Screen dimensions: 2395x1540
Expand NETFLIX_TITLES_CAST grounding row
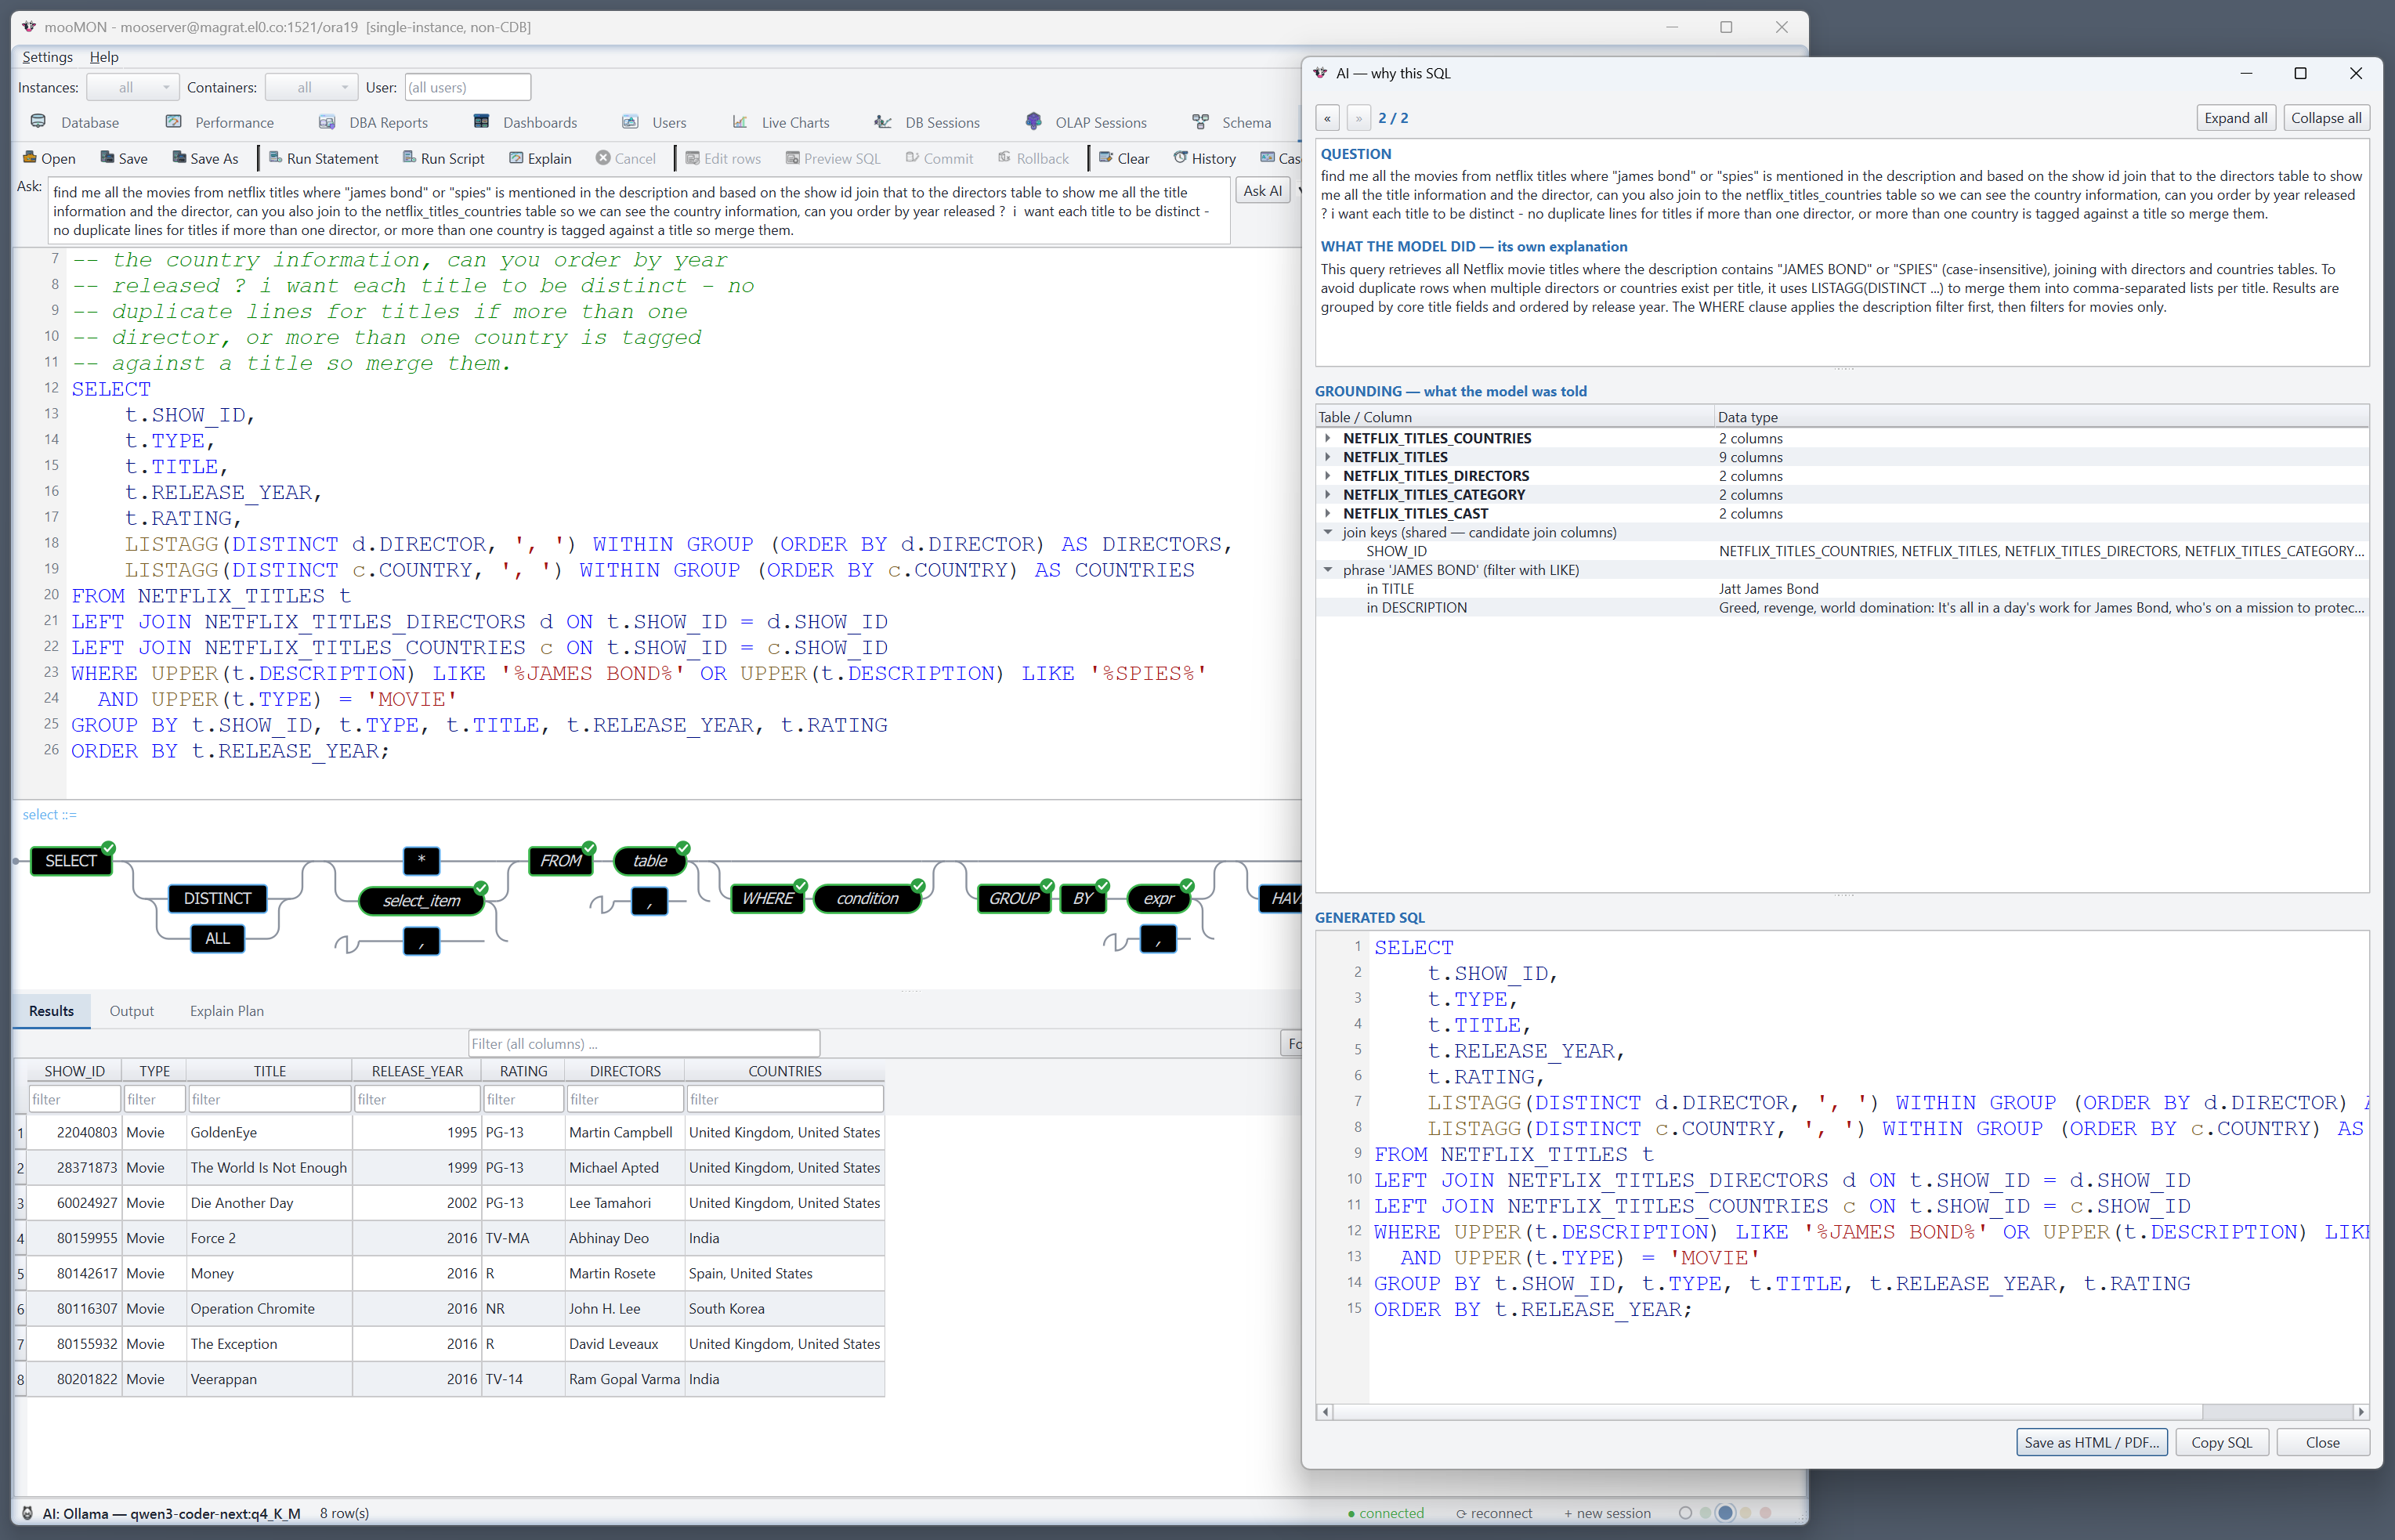[x=1328, y=514]
